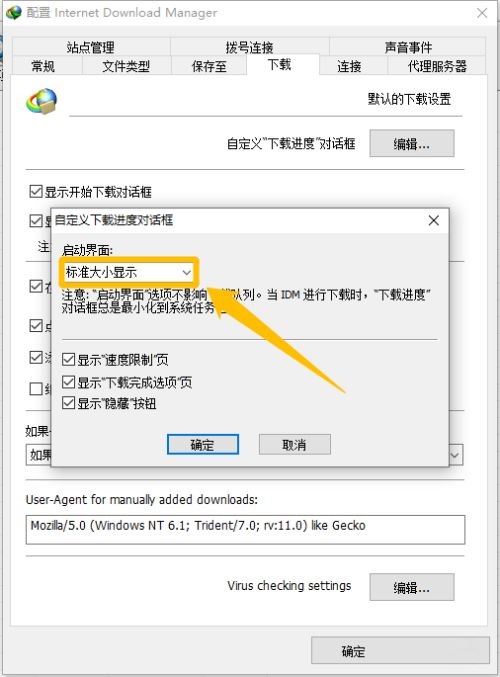
Task: Select the 保存至 tab
Action: click(x=209, y=66)
